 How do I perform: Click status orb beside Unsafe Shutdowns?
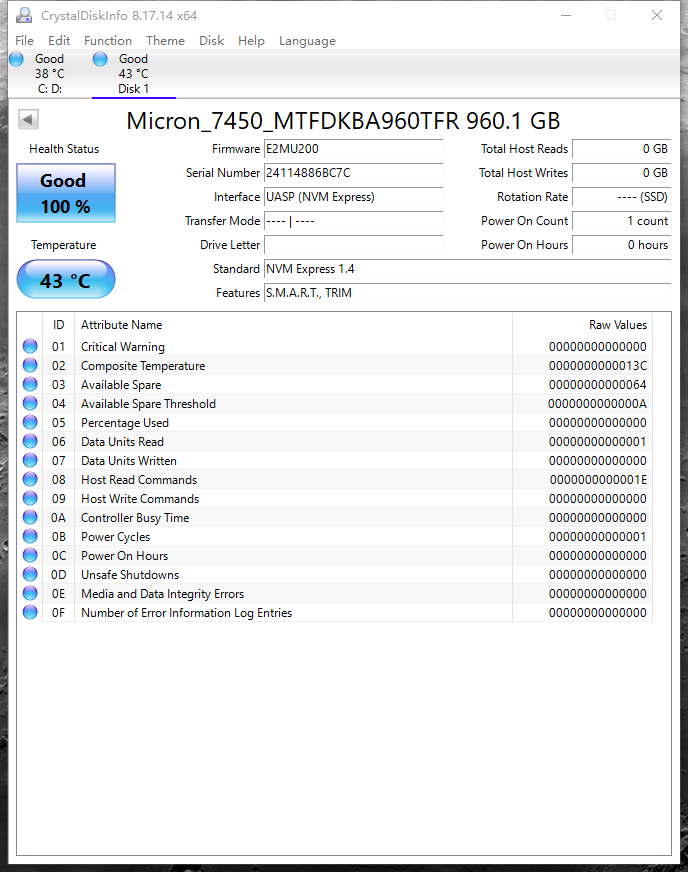click(x=30, y=574)
